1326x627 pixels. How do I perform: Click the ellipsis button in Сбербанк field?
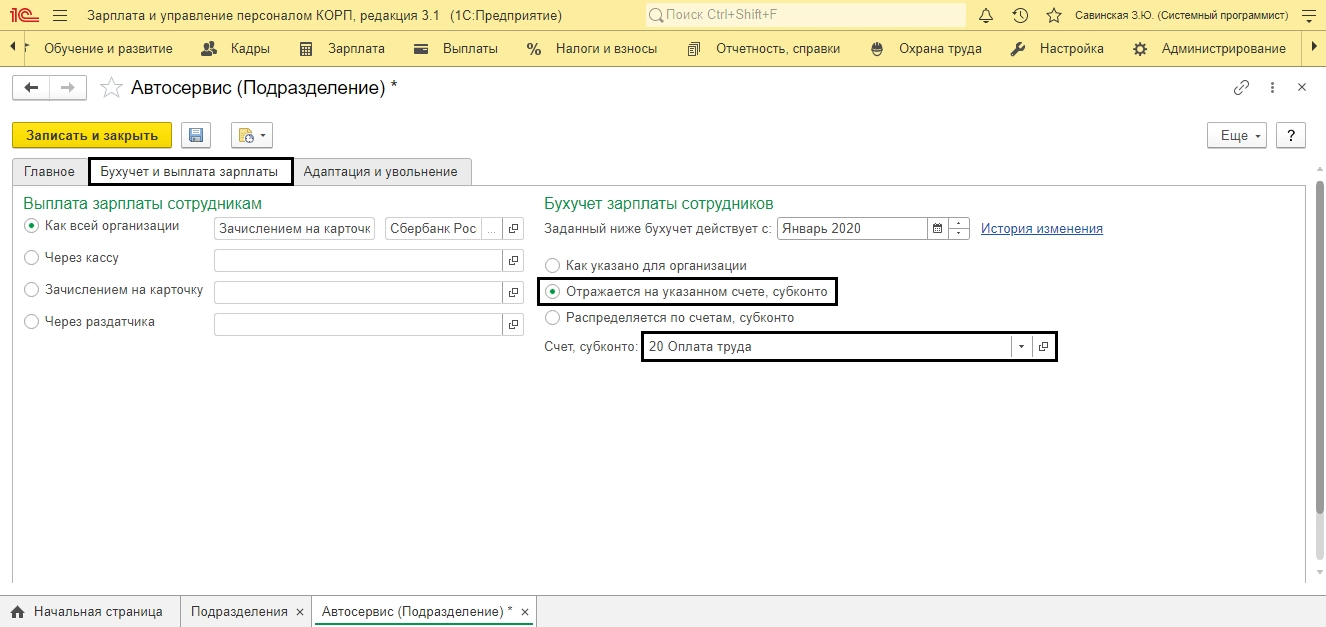491,229
